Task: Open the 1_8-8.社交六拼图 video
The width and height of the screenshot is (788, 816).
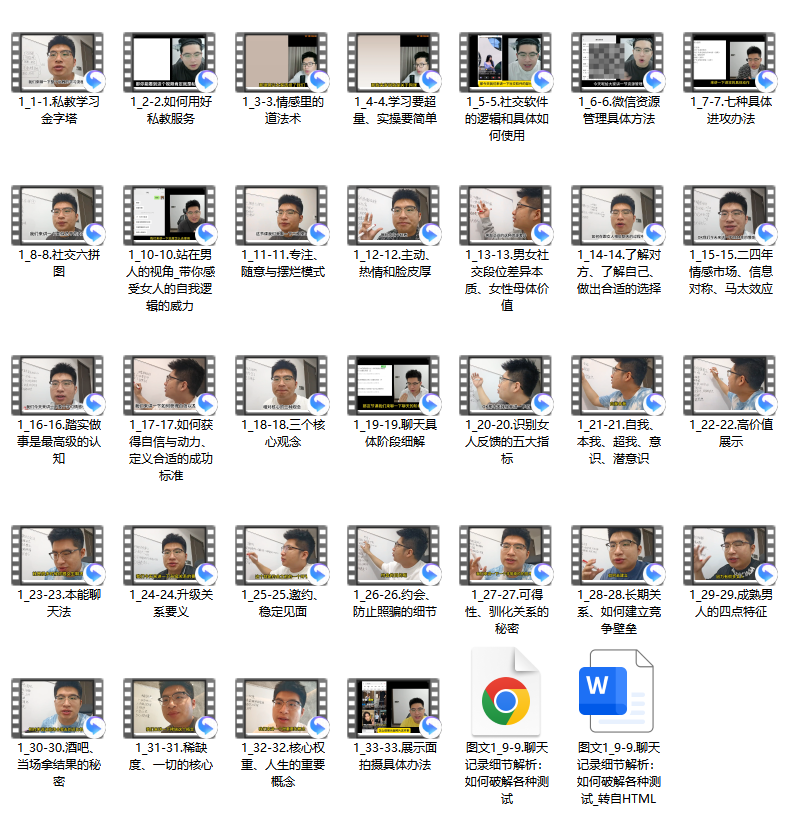Action: 58,215
